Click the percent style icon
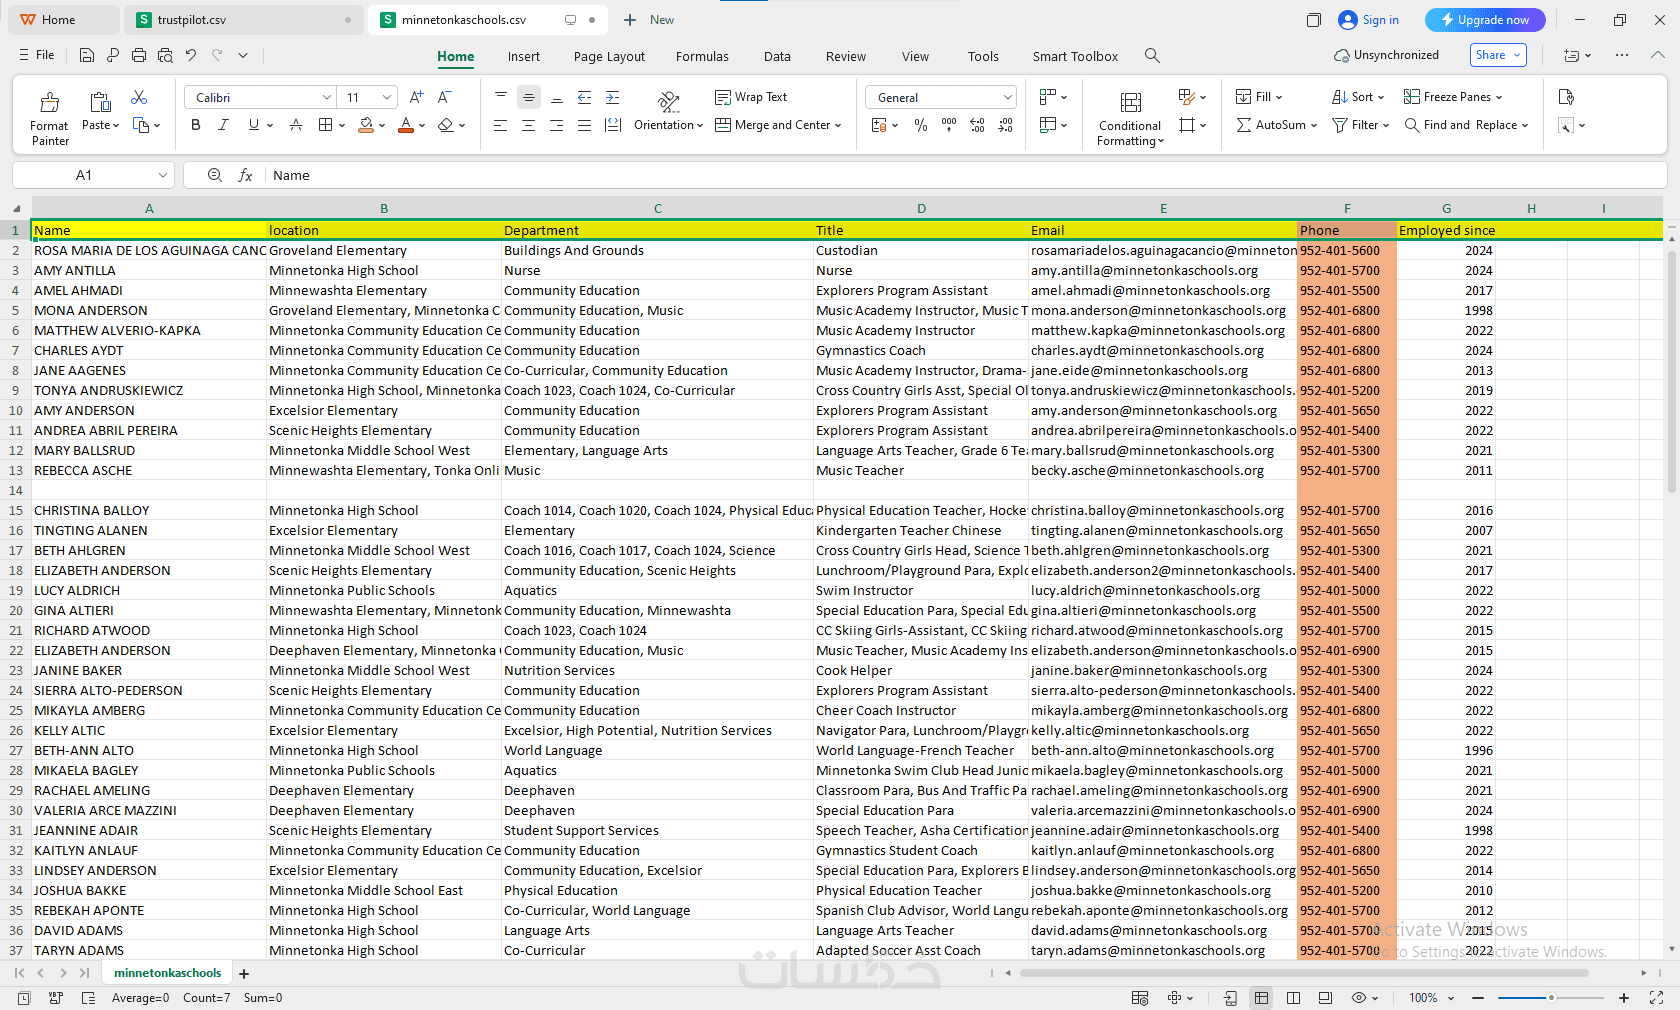Screen dimensions: 1680x1010 (x=921, y=125)
